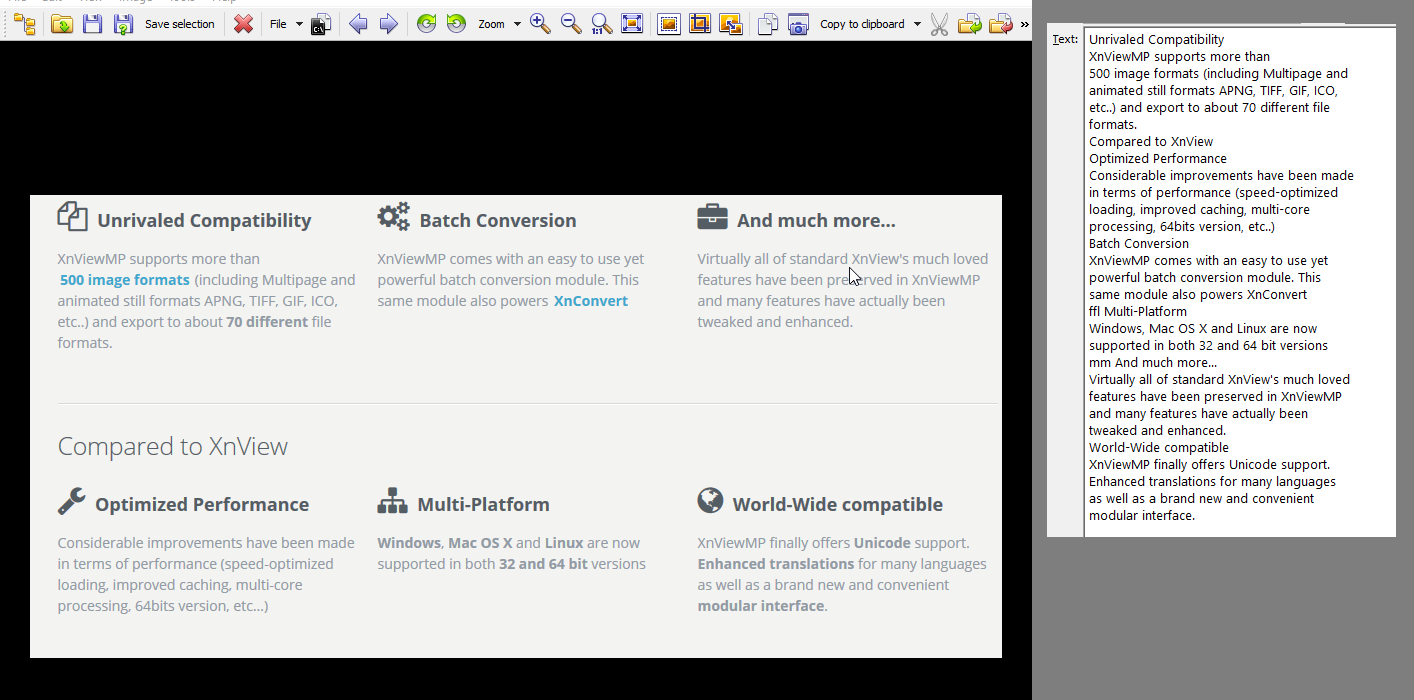
Task: Click the documents icon beside Unrivaled Compatibility
Action: click(x=72, y=216)
